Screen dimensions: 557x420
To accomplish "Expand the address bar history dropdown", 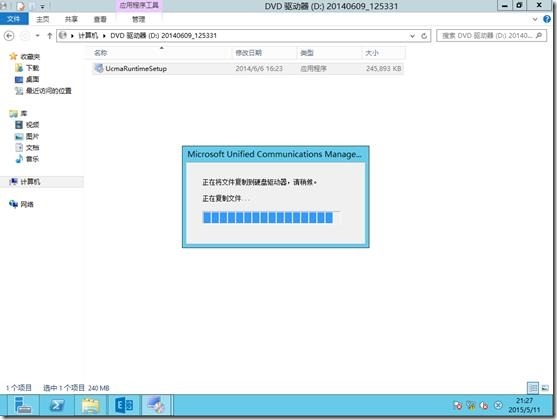I will [x=412, y=36].
